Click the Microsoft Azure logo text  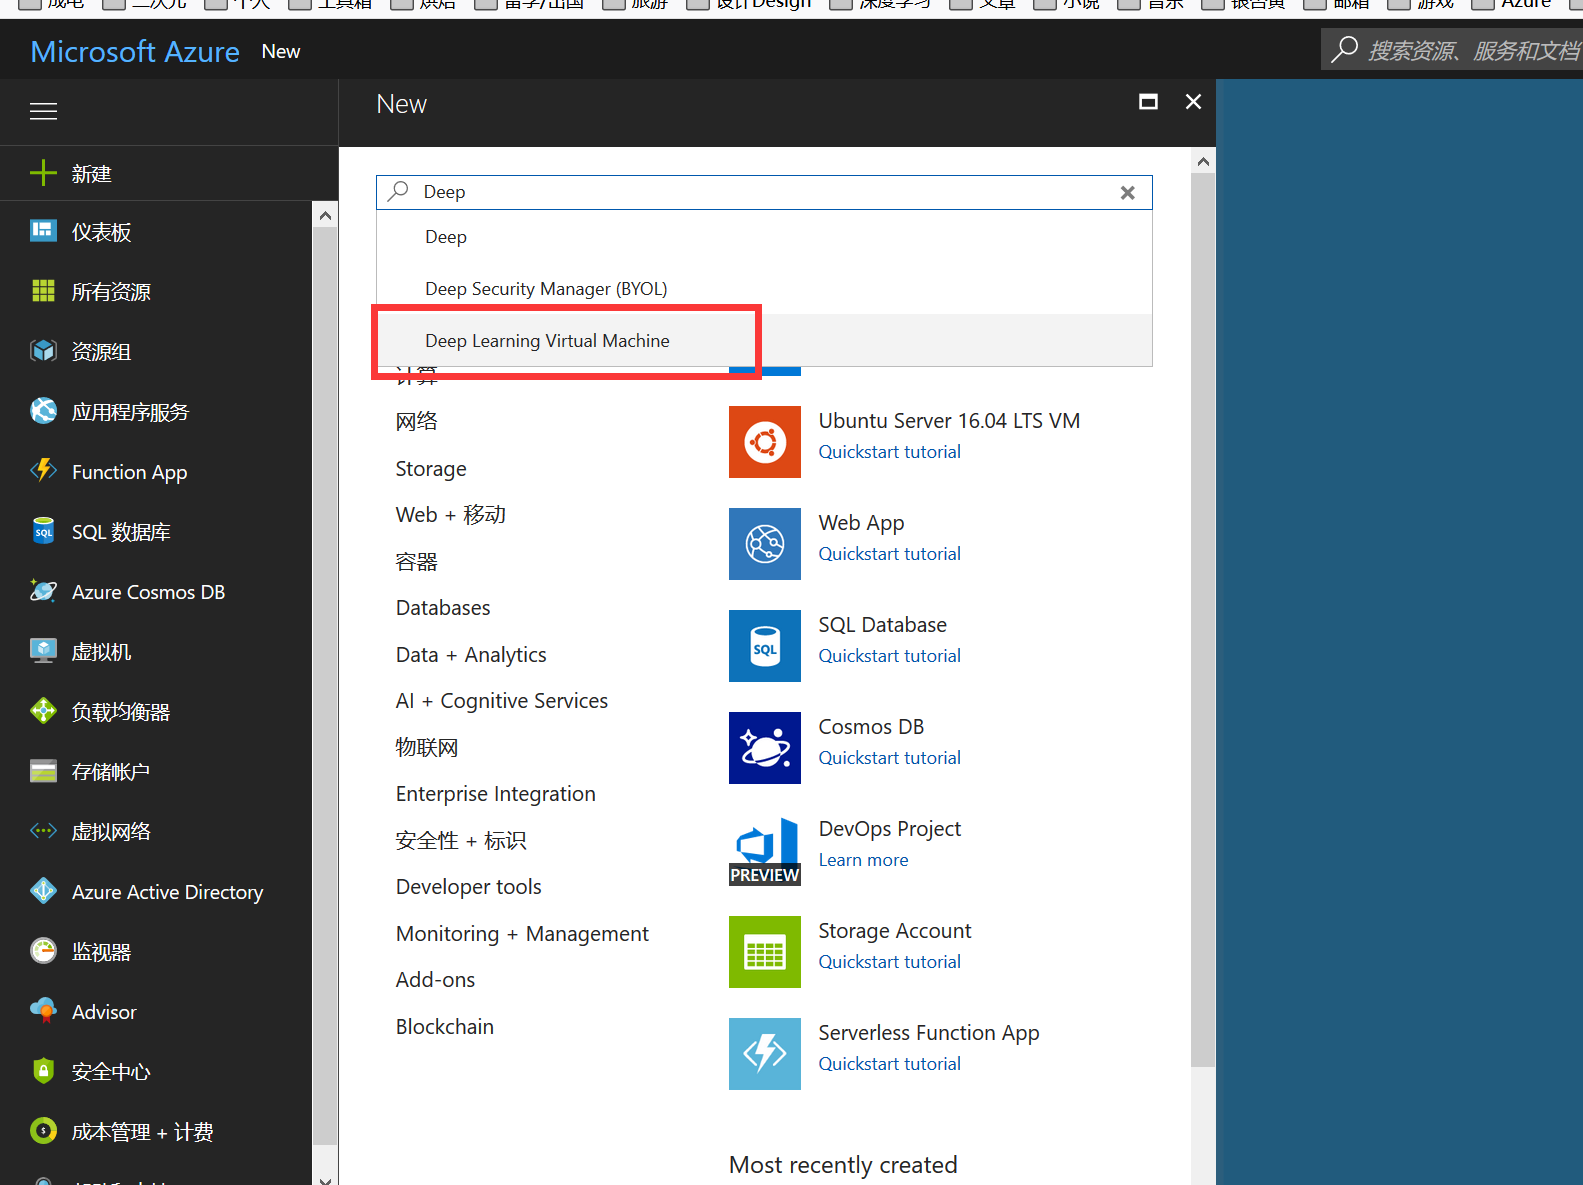[x=135, y=51]
